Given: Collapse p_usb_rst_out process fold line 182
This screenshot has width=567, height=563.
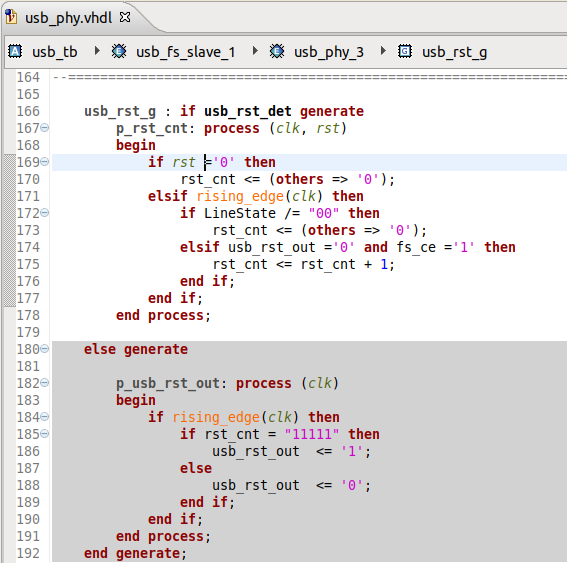Looking at the screenshot, I should [44, 383].
